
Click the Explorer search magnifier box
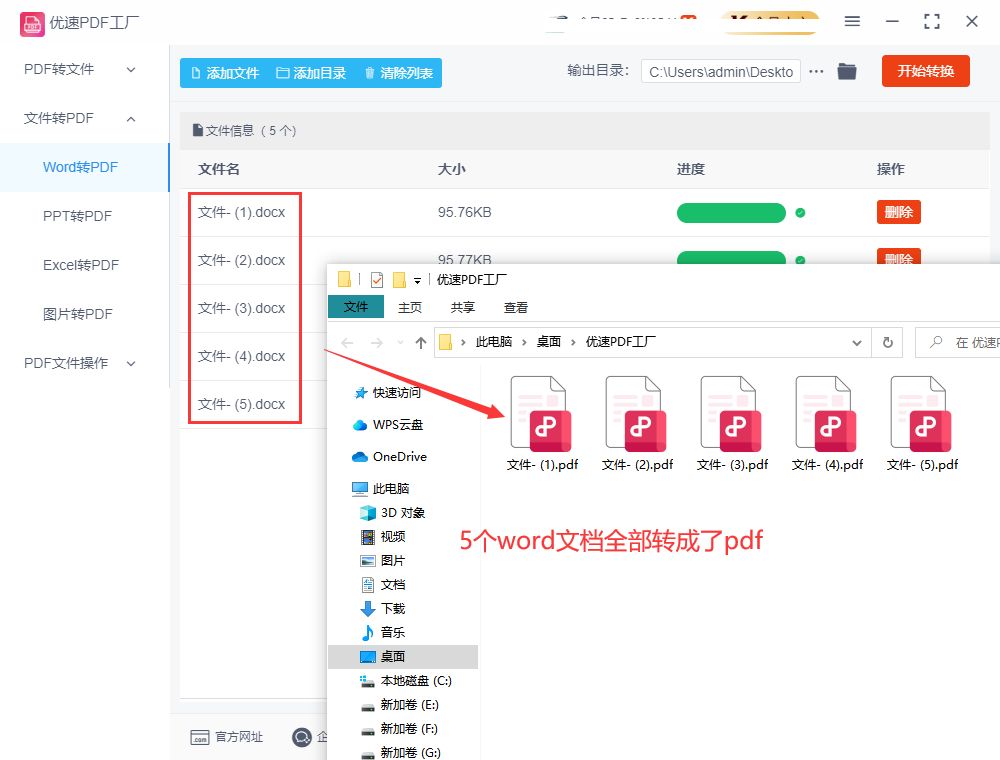click(x=958, y=343)
